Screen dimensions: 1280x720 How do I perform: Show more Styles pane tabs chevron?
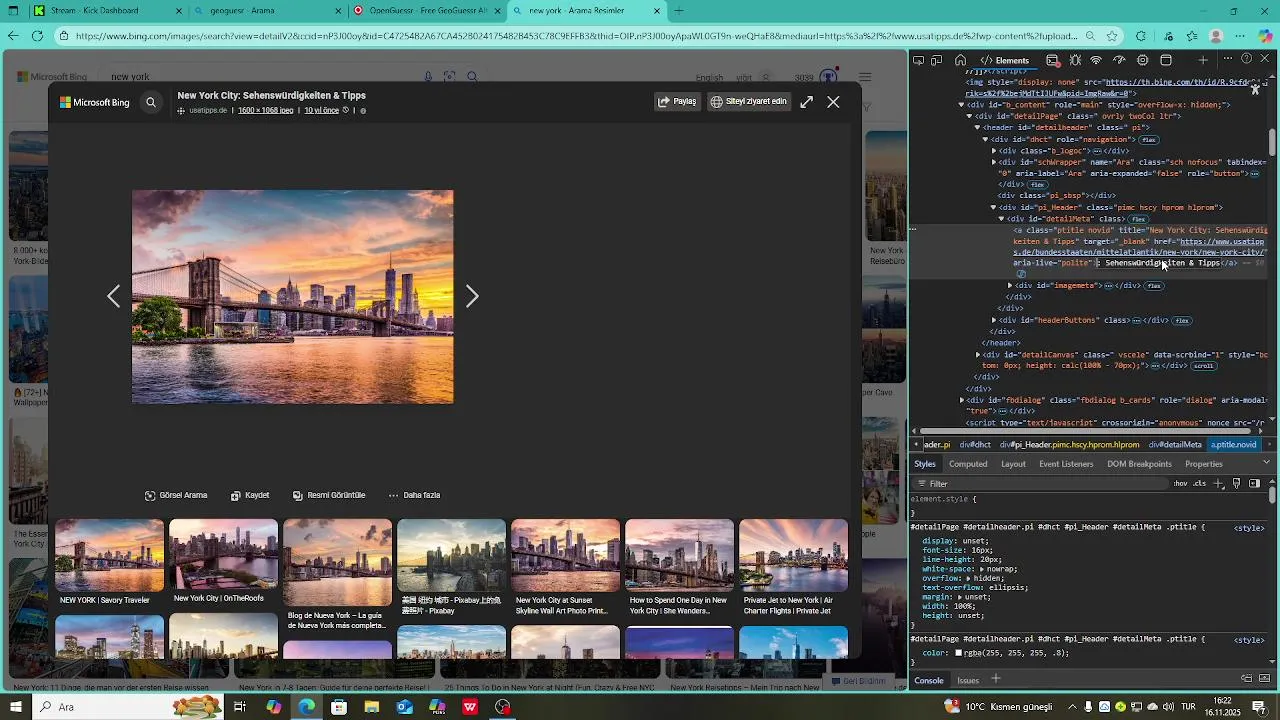tap(1267, 464)
